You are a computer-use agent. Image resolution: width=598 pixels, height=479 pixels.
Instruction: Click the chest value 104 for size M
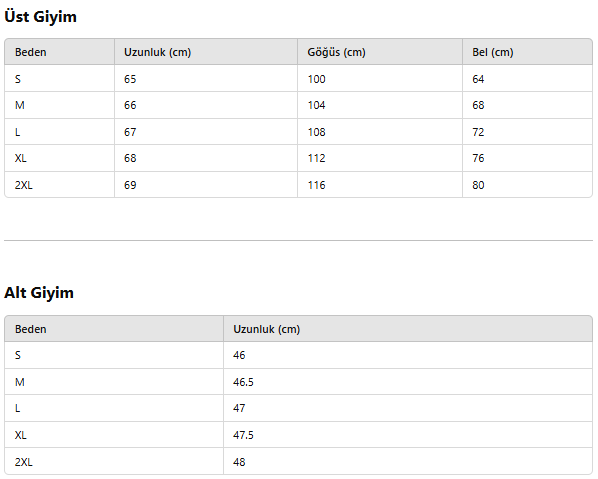pyautogui.click(x=317, y=105)
